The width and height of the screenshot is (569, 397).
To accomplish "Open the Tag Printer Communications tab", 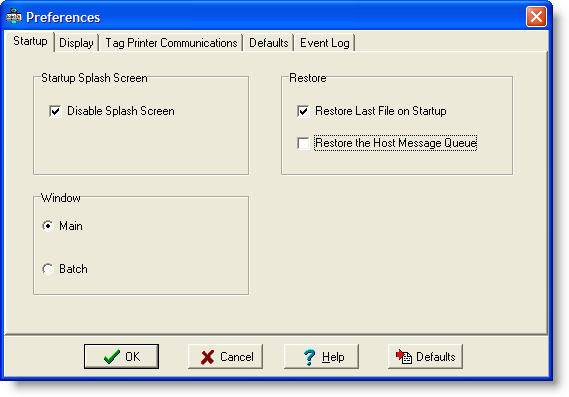I will pos(171,43).
